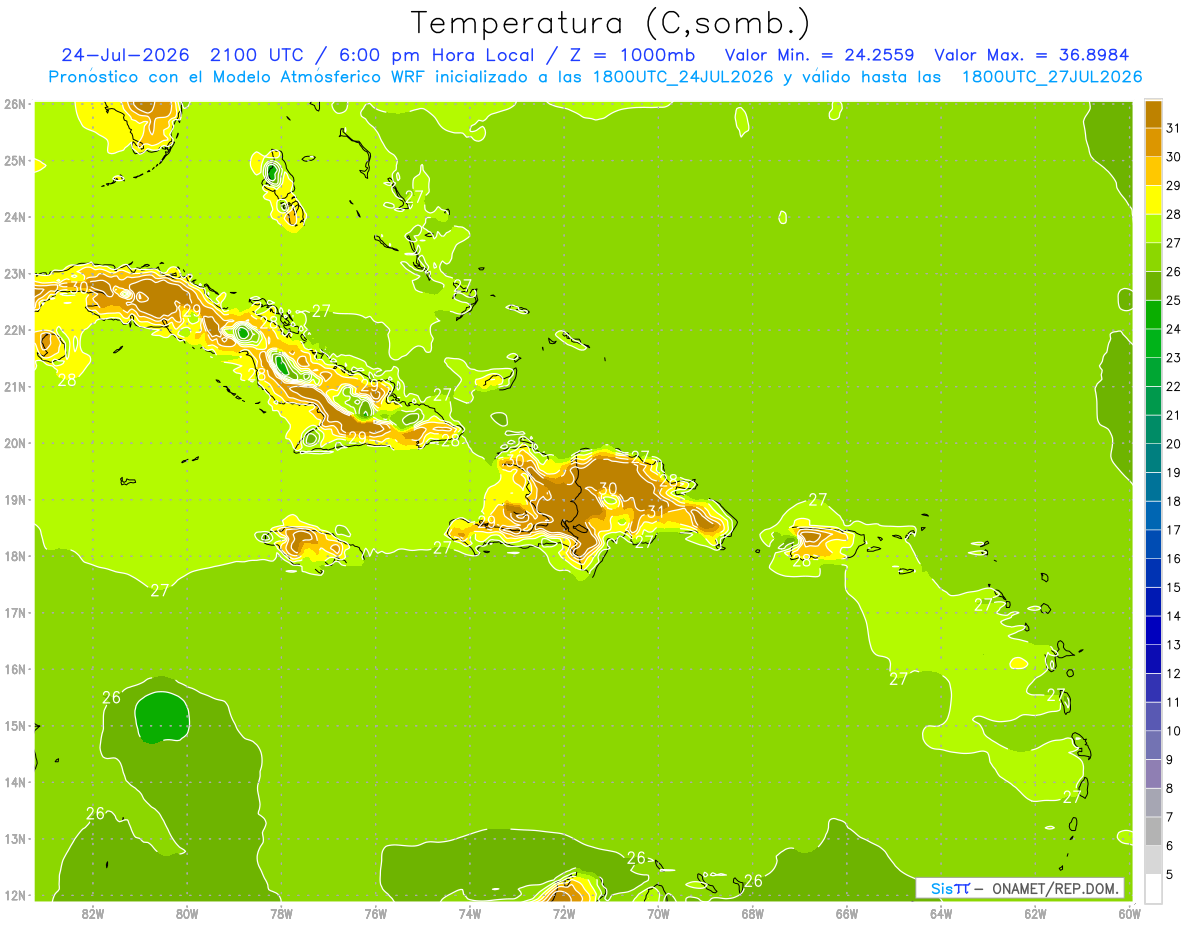Click the legend value '12'
The width and height of the screenshot is (1200, 927).
1173,674
